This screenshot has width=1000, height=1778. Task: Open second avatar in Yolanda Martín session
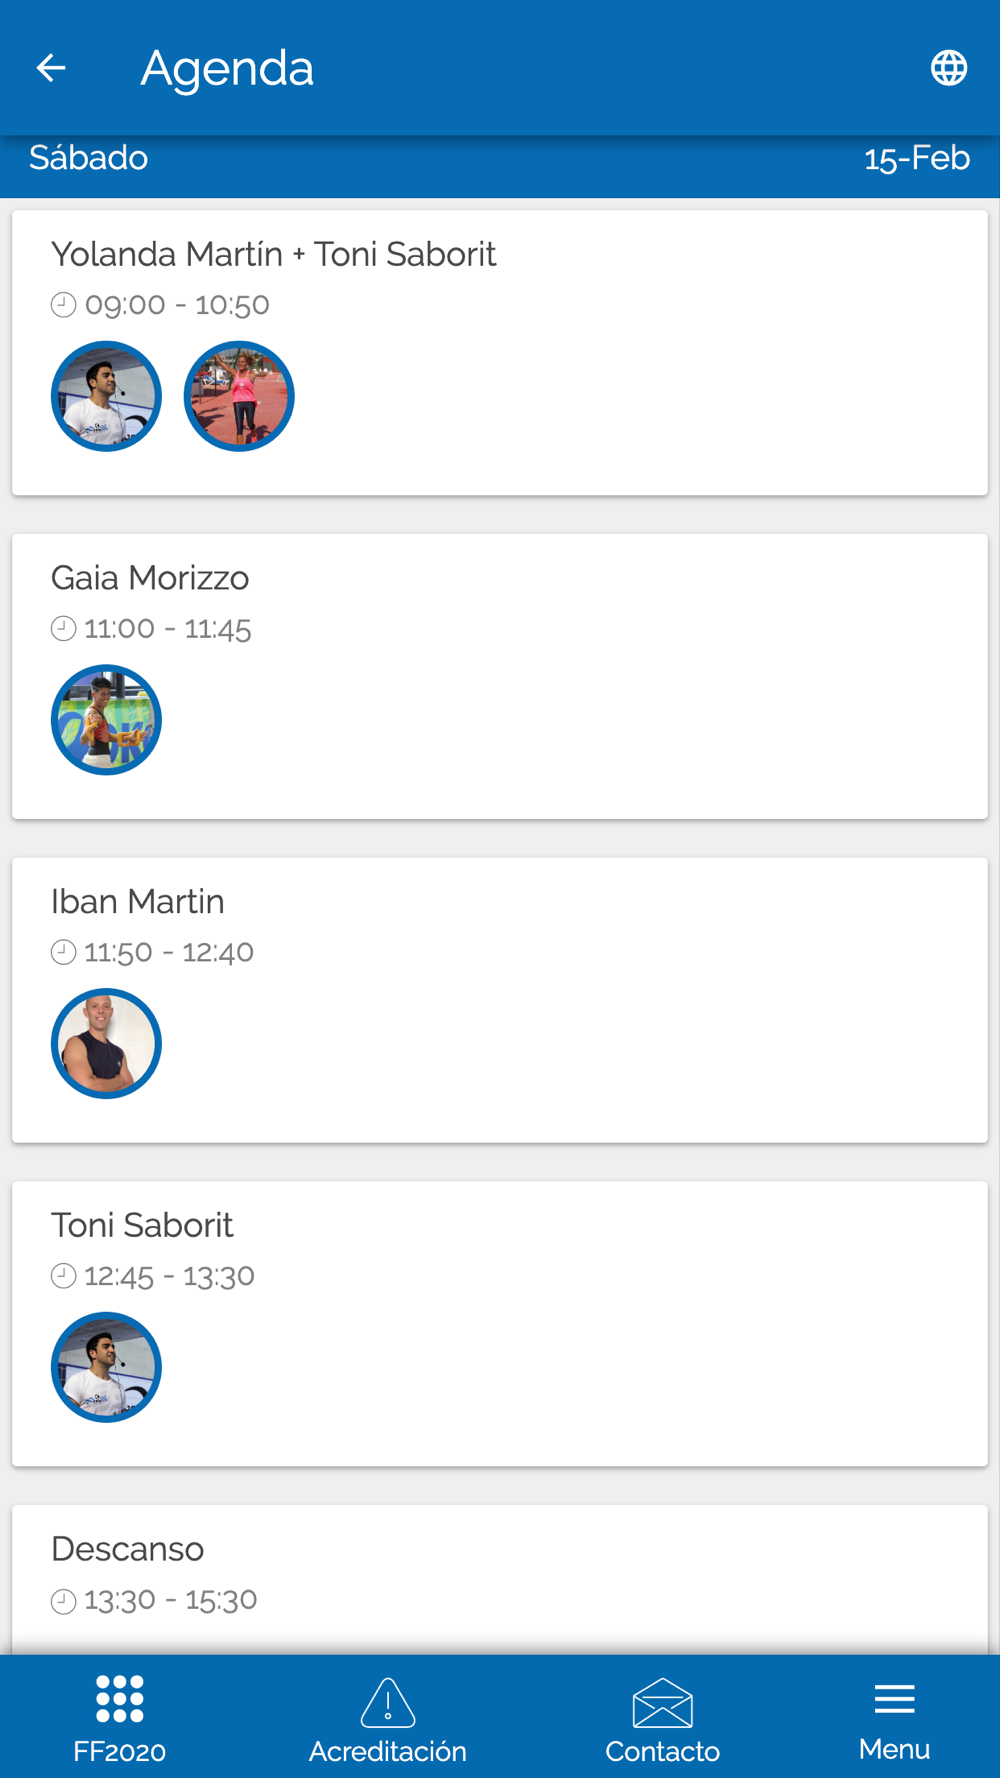[239, 397]
